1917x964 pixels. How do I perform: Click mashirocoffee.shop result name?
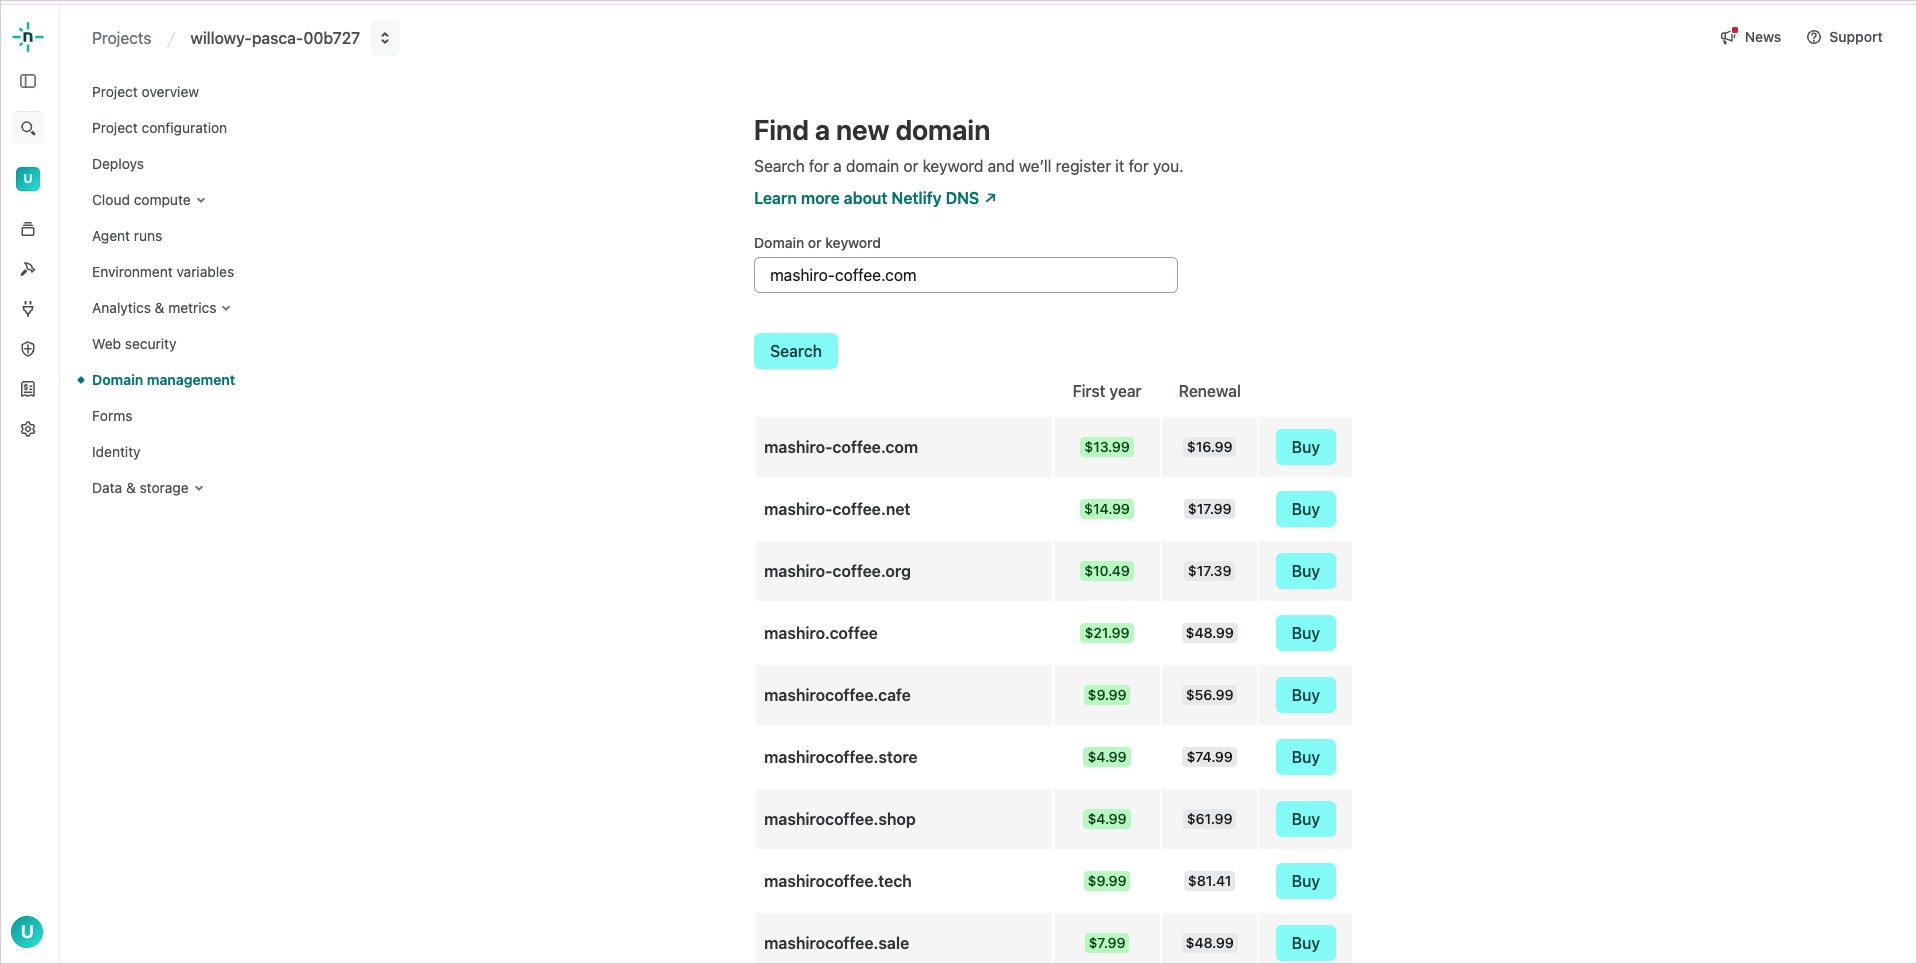click(840, 819)
